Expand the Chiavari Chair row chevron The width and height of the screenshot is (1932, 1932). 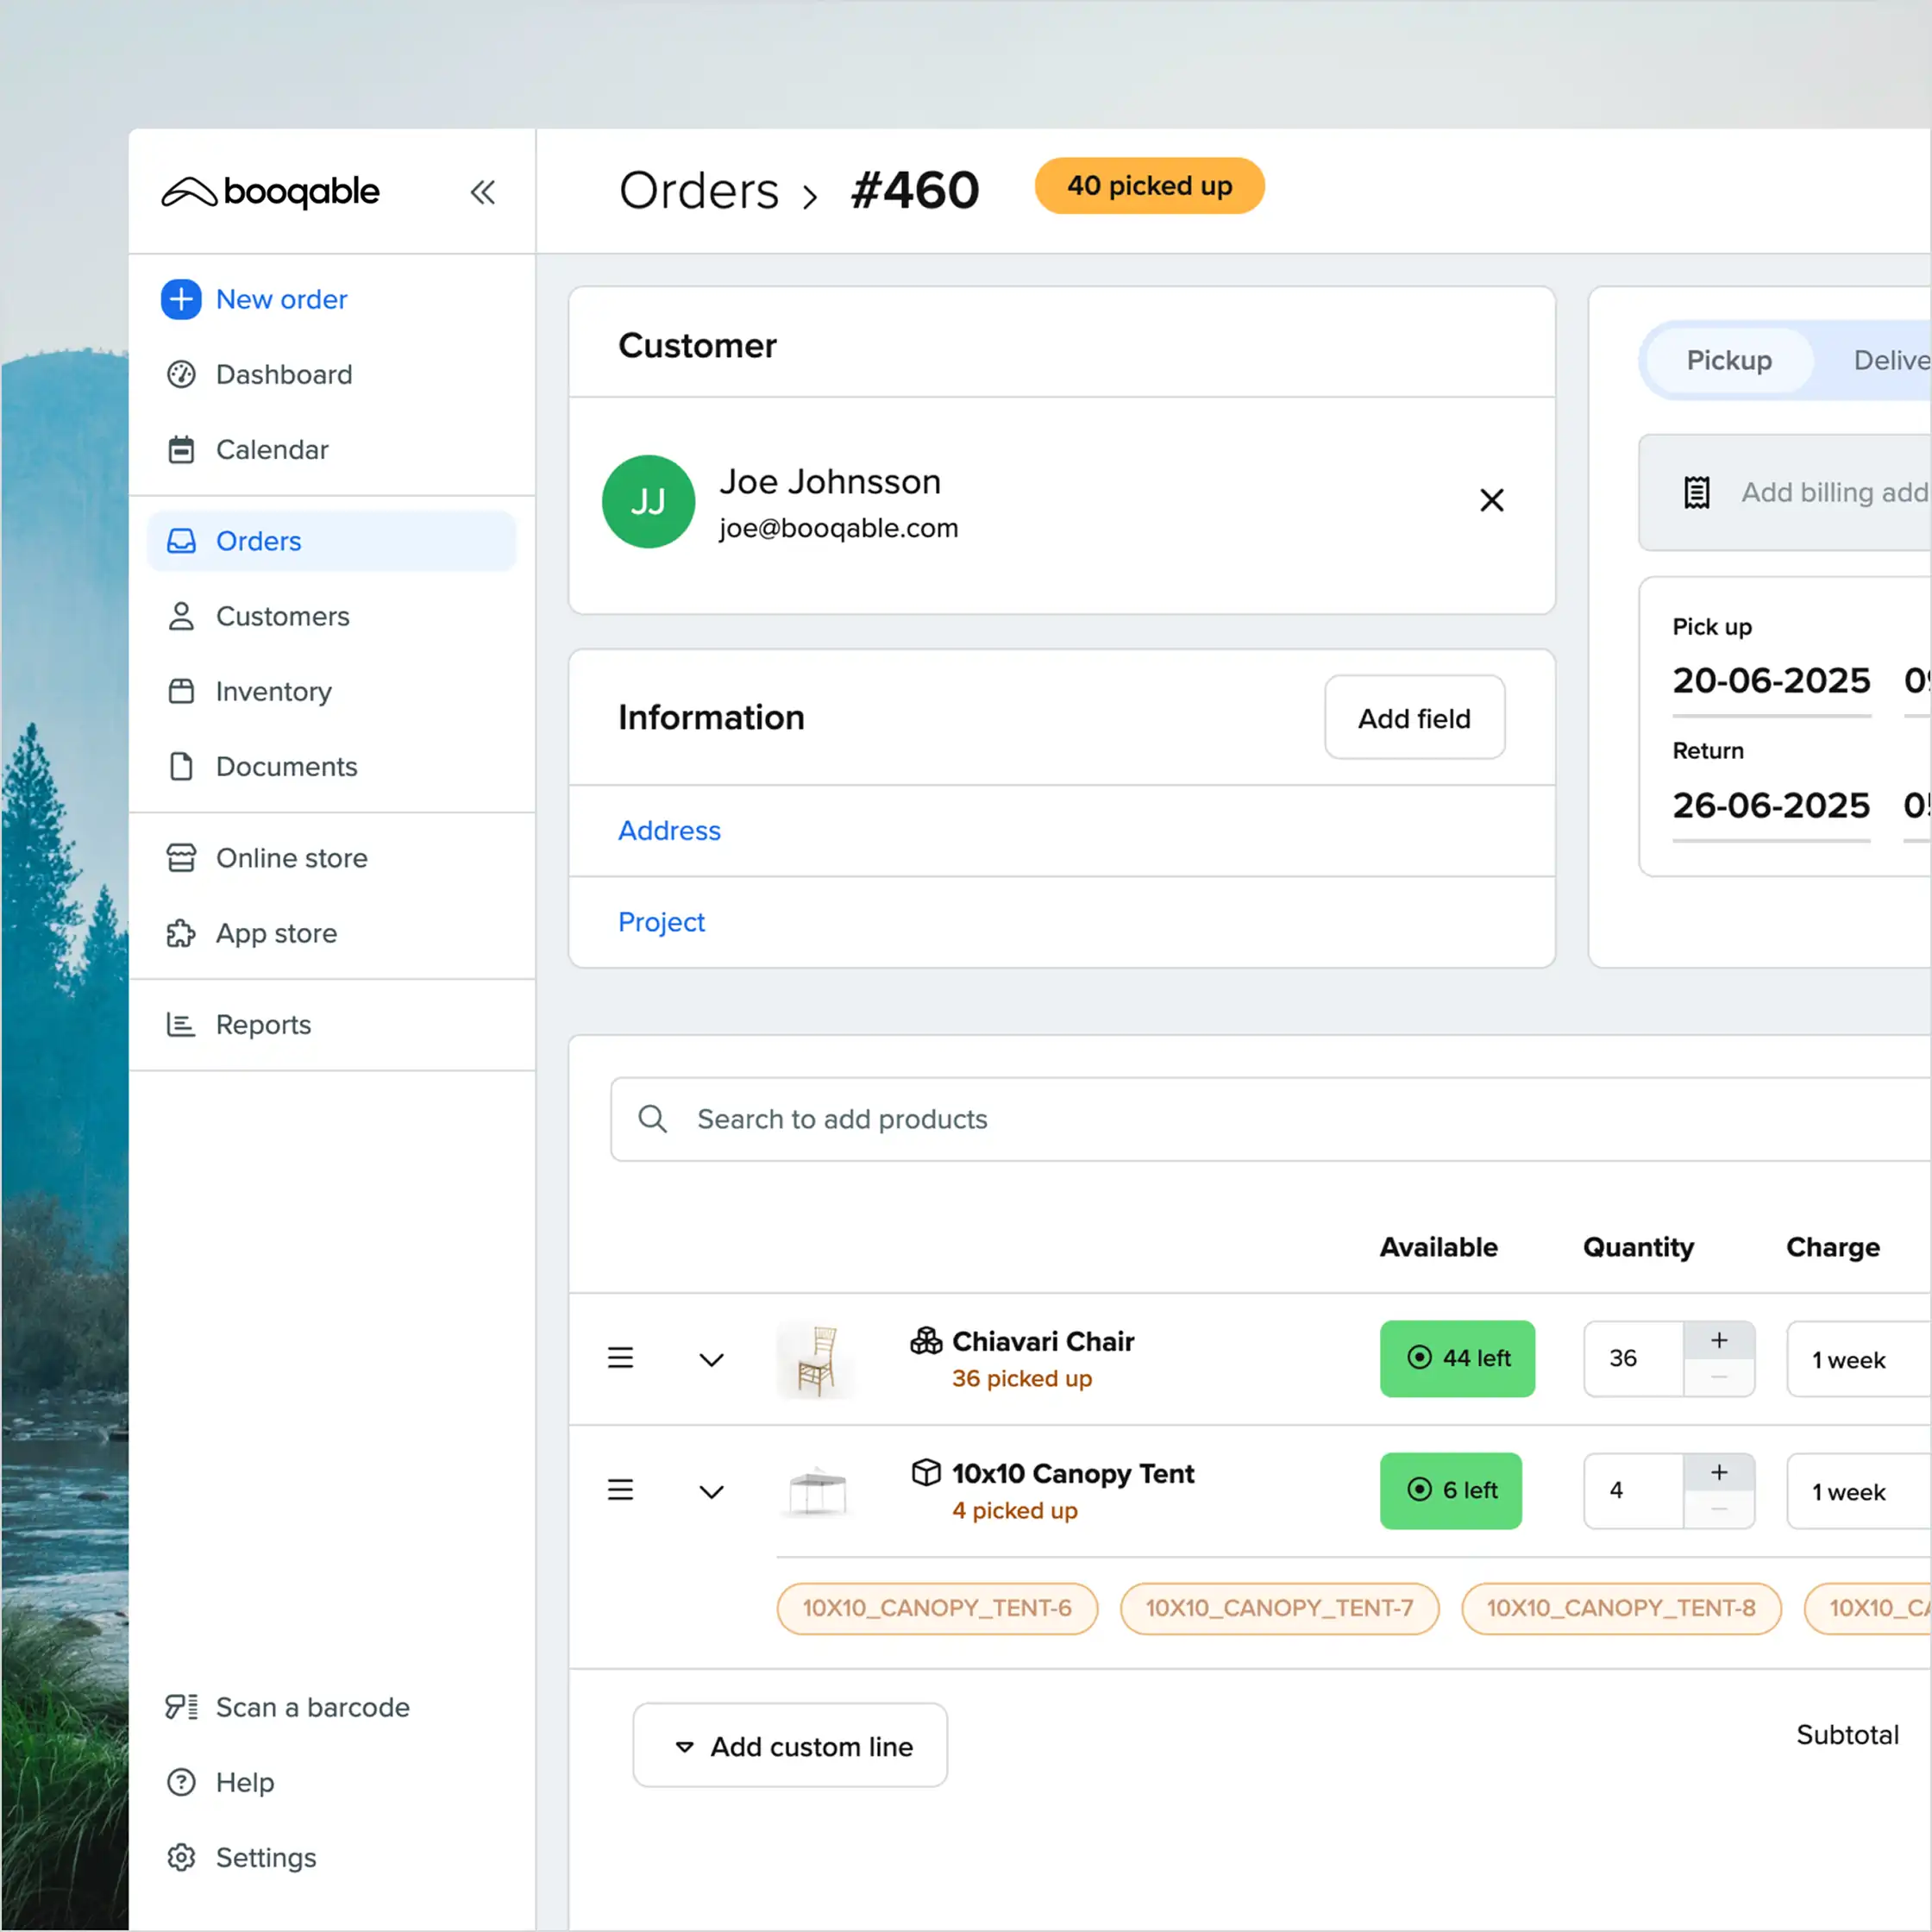click(x=712, y=1359)
